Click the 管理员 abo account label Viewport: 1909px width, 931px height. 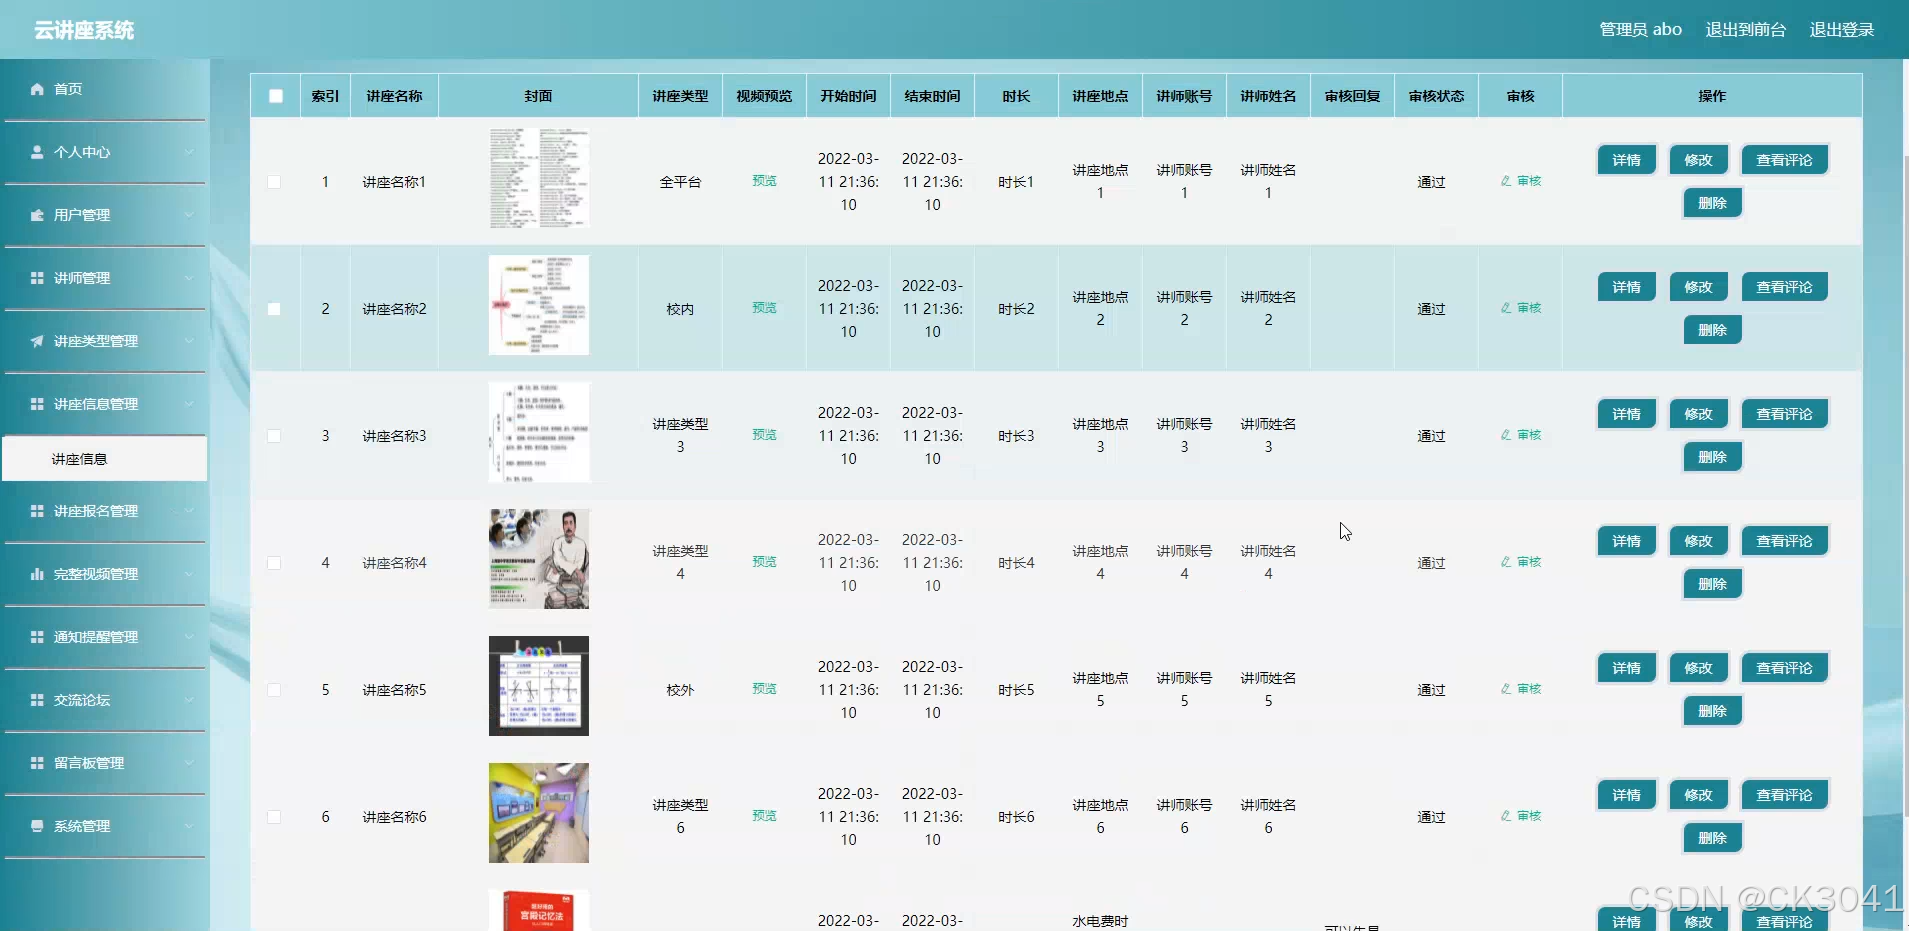(1640, 30)
